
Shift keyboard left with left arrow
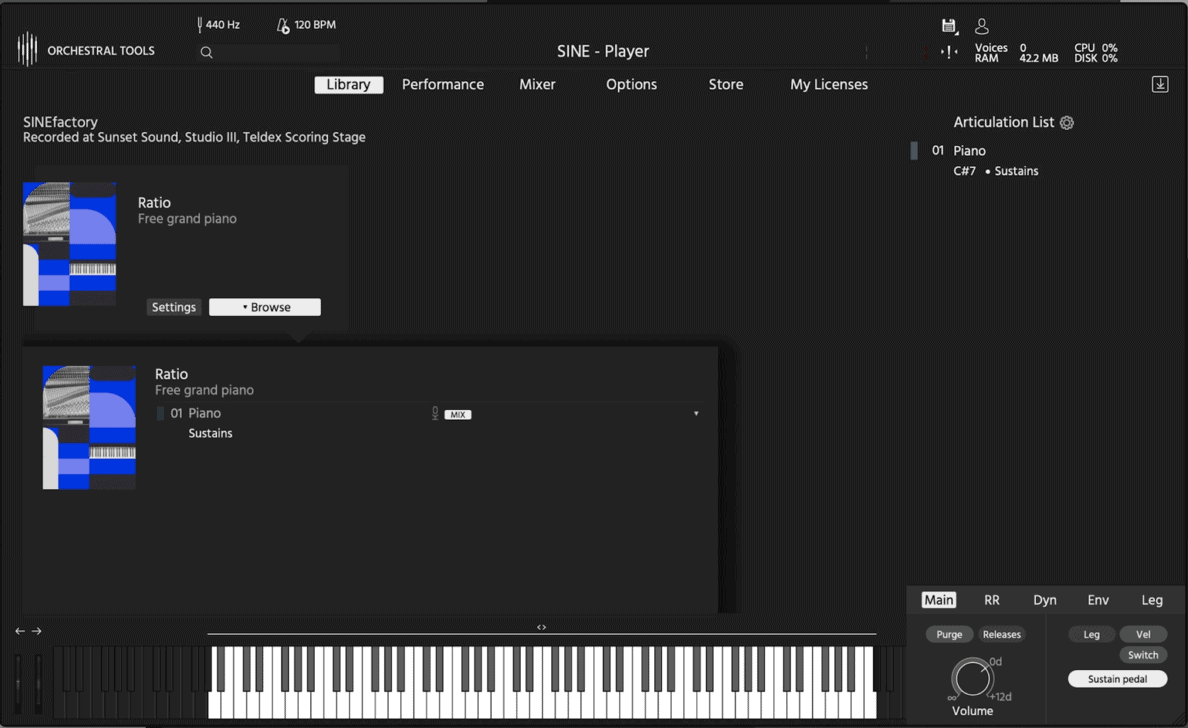click(x=20, y=631)
